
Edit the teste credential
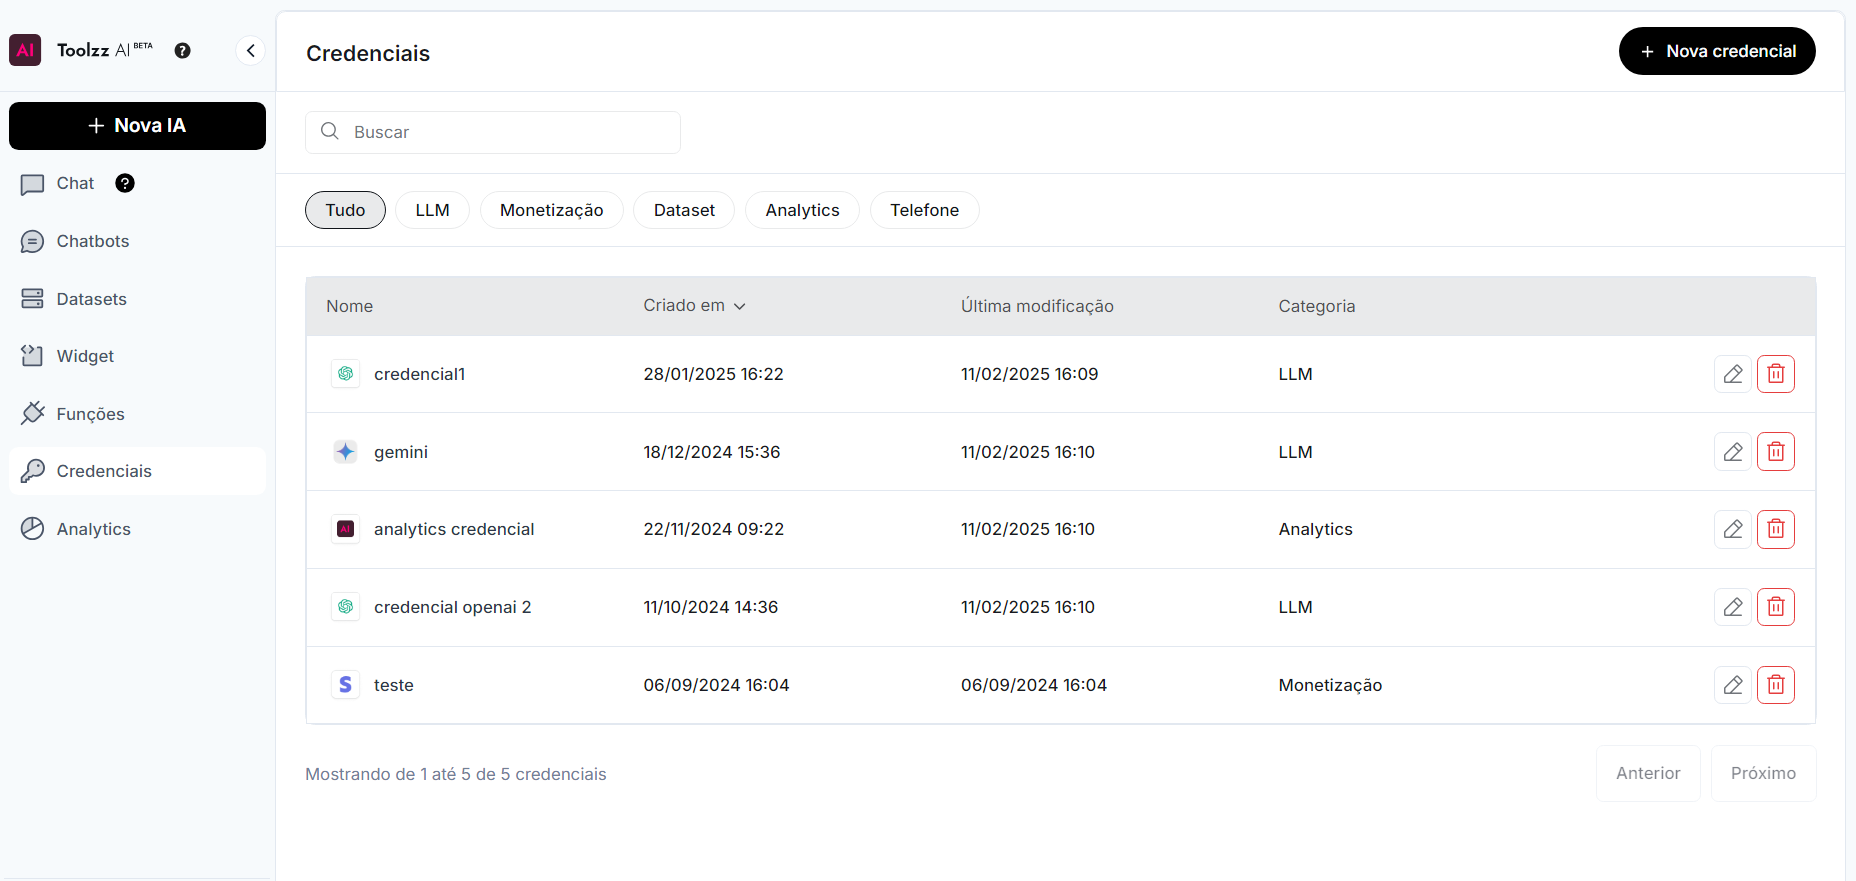coord(1733,685)
